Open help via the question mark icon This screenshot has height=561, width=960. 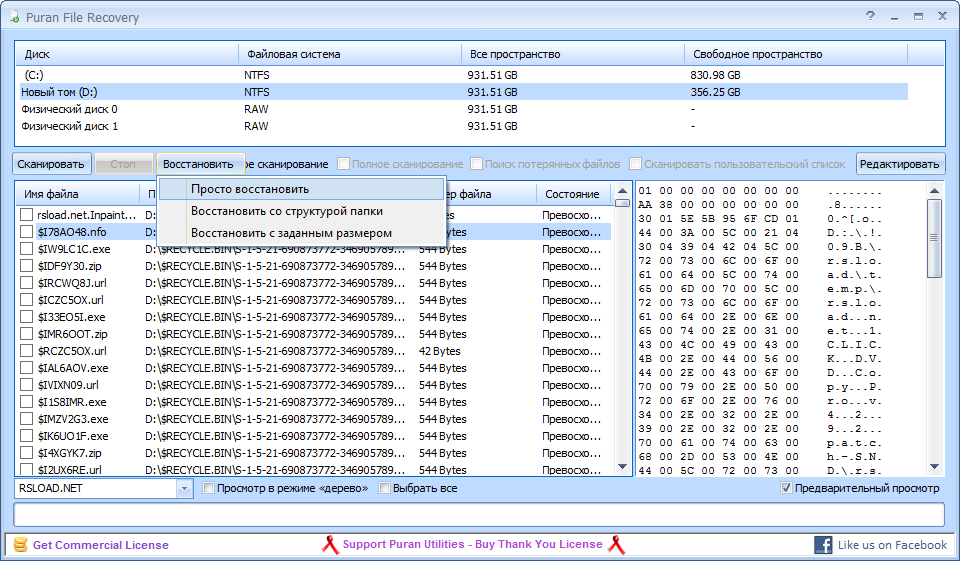click(x=870, y=16)
